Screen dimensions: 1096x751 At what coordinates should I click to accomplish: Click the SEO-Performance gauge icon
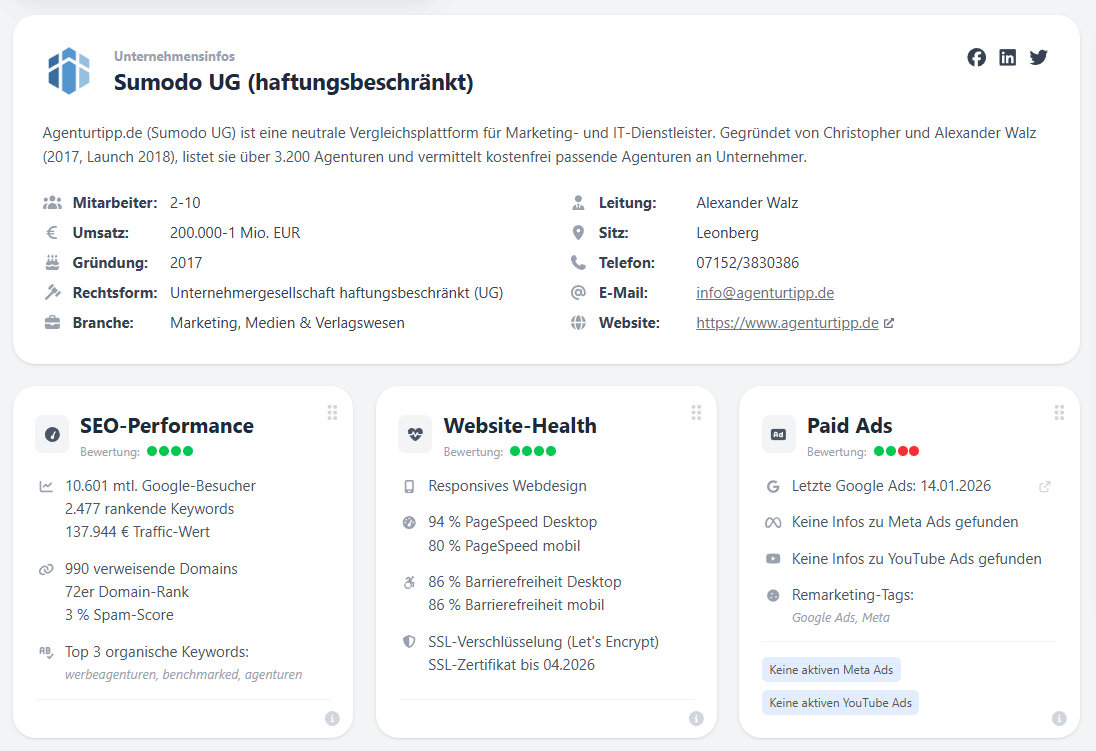[52, 434]
